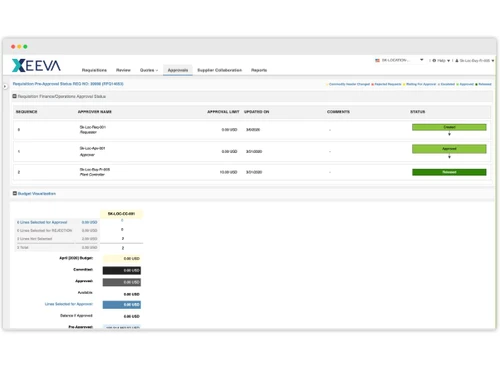This screenshot has width=500, height=375.
Task: Select the Approvals tab
Action: point(178,70)
